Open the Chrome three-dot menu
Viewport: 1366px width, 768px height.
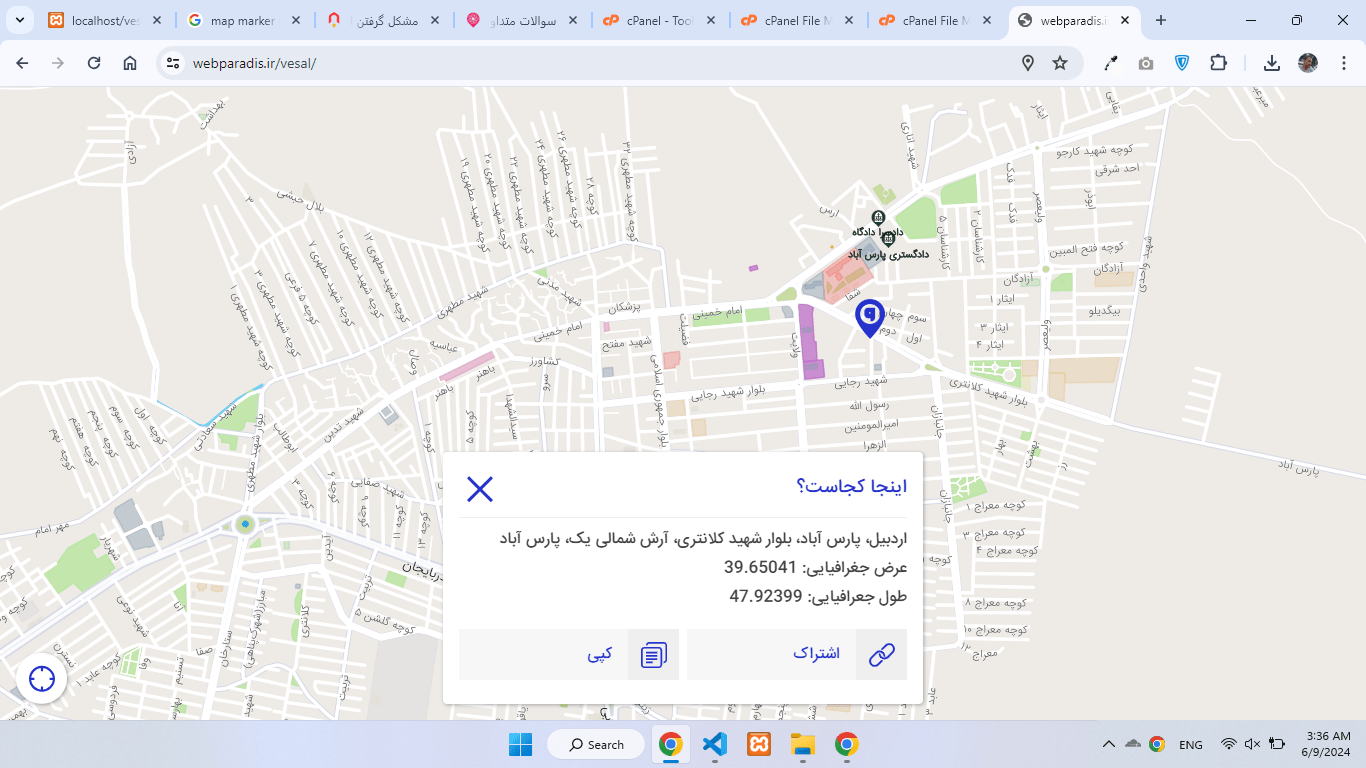[x=1343, y=63]
